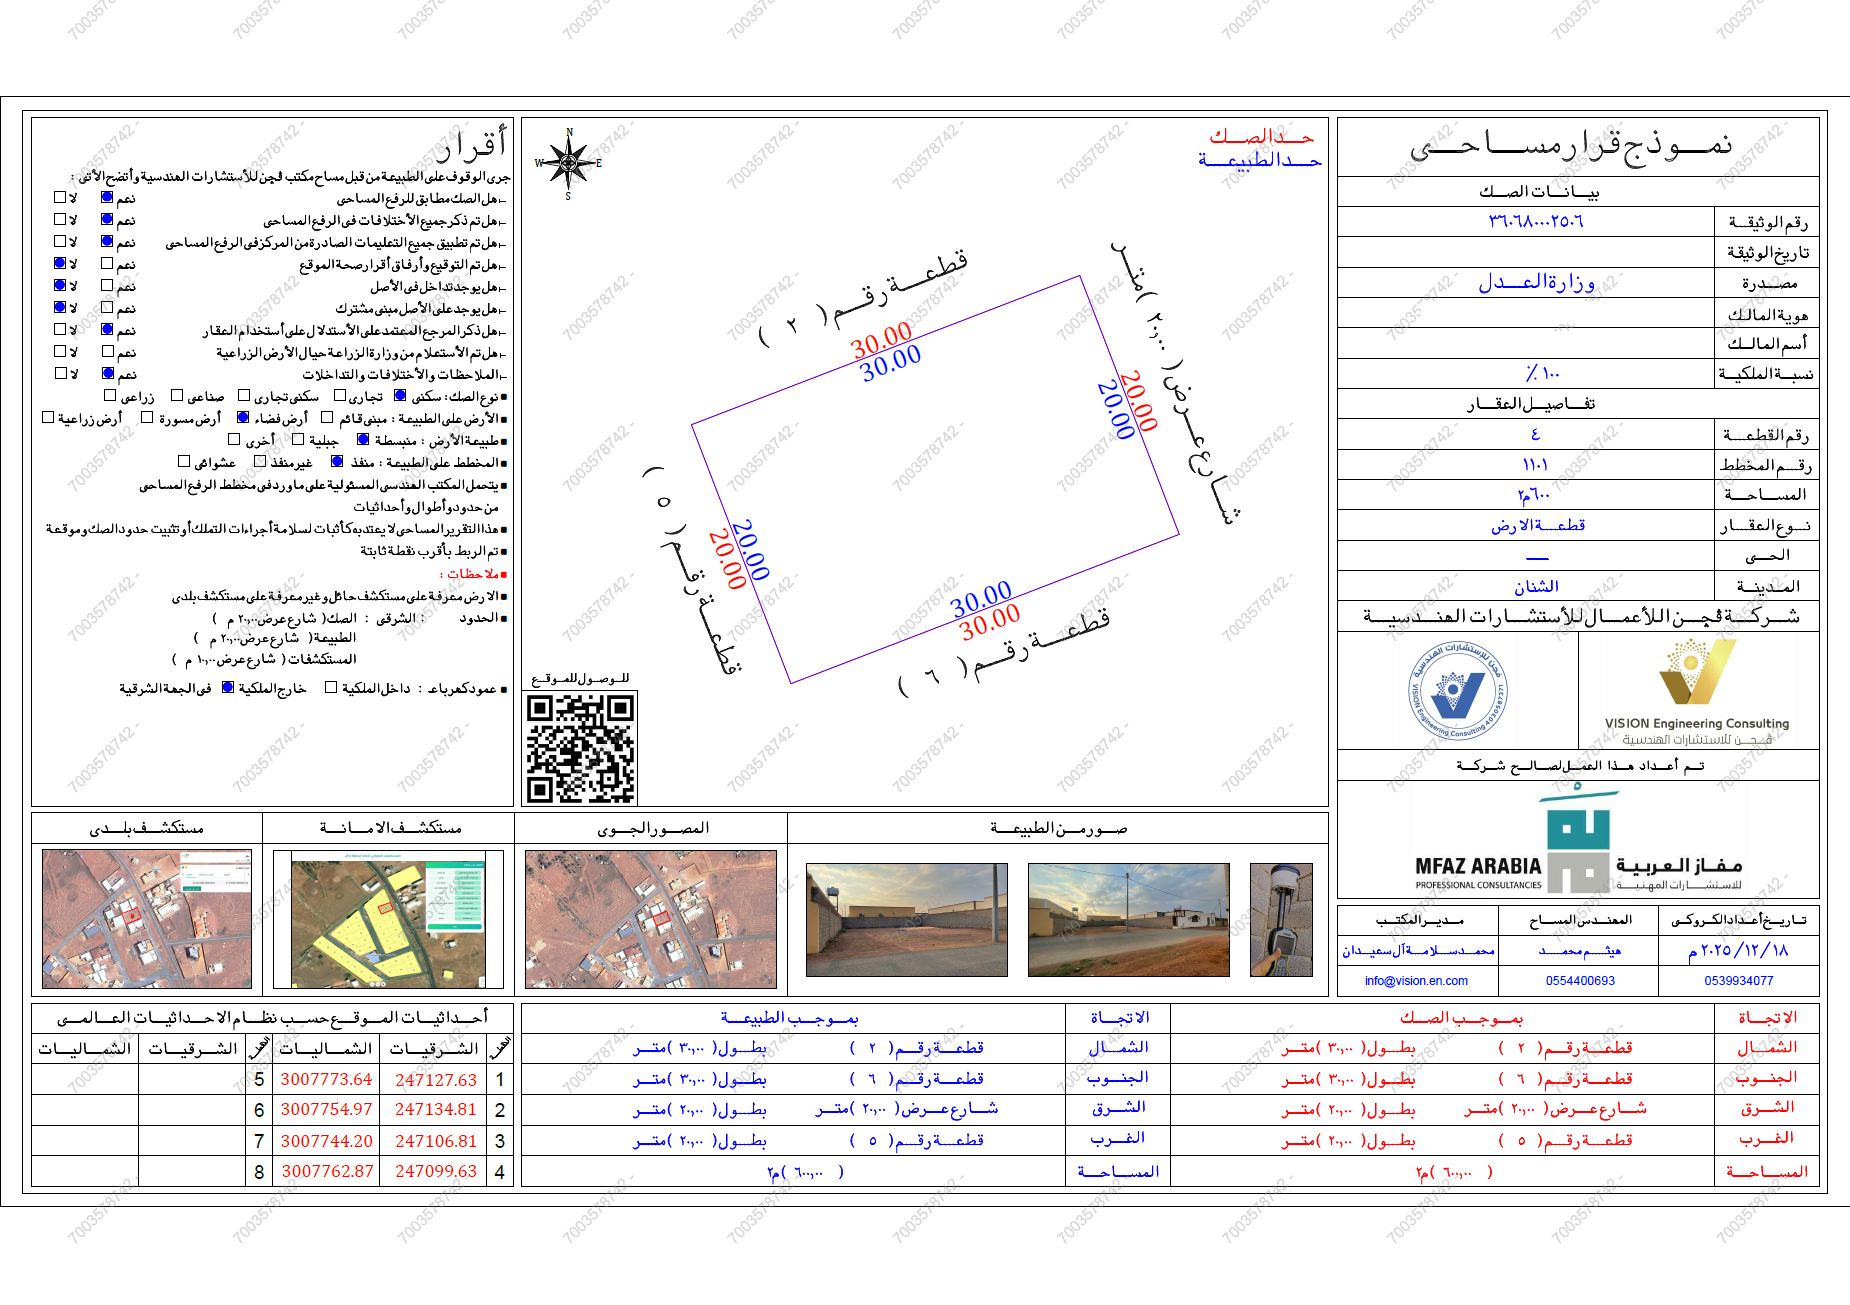Image resolution: width=1850 pixels, height=1305 pixels.
Task: Click the compass rose north arrow icon
Action: click(568, 164)
